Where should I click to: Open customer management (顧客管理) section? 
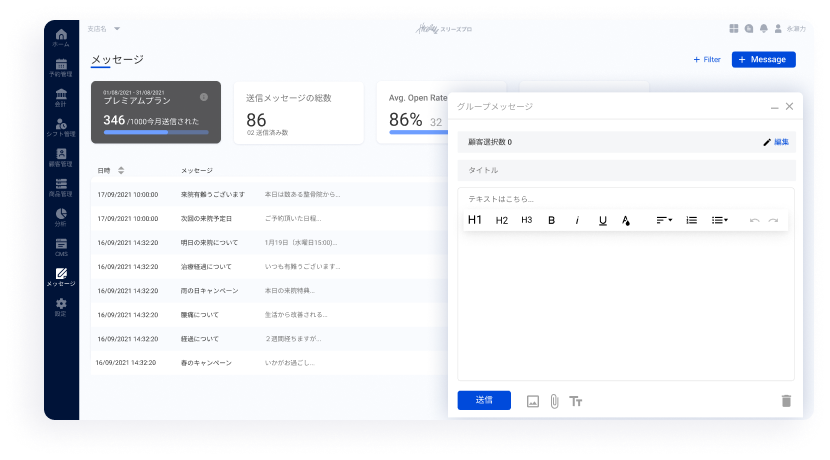61,157
